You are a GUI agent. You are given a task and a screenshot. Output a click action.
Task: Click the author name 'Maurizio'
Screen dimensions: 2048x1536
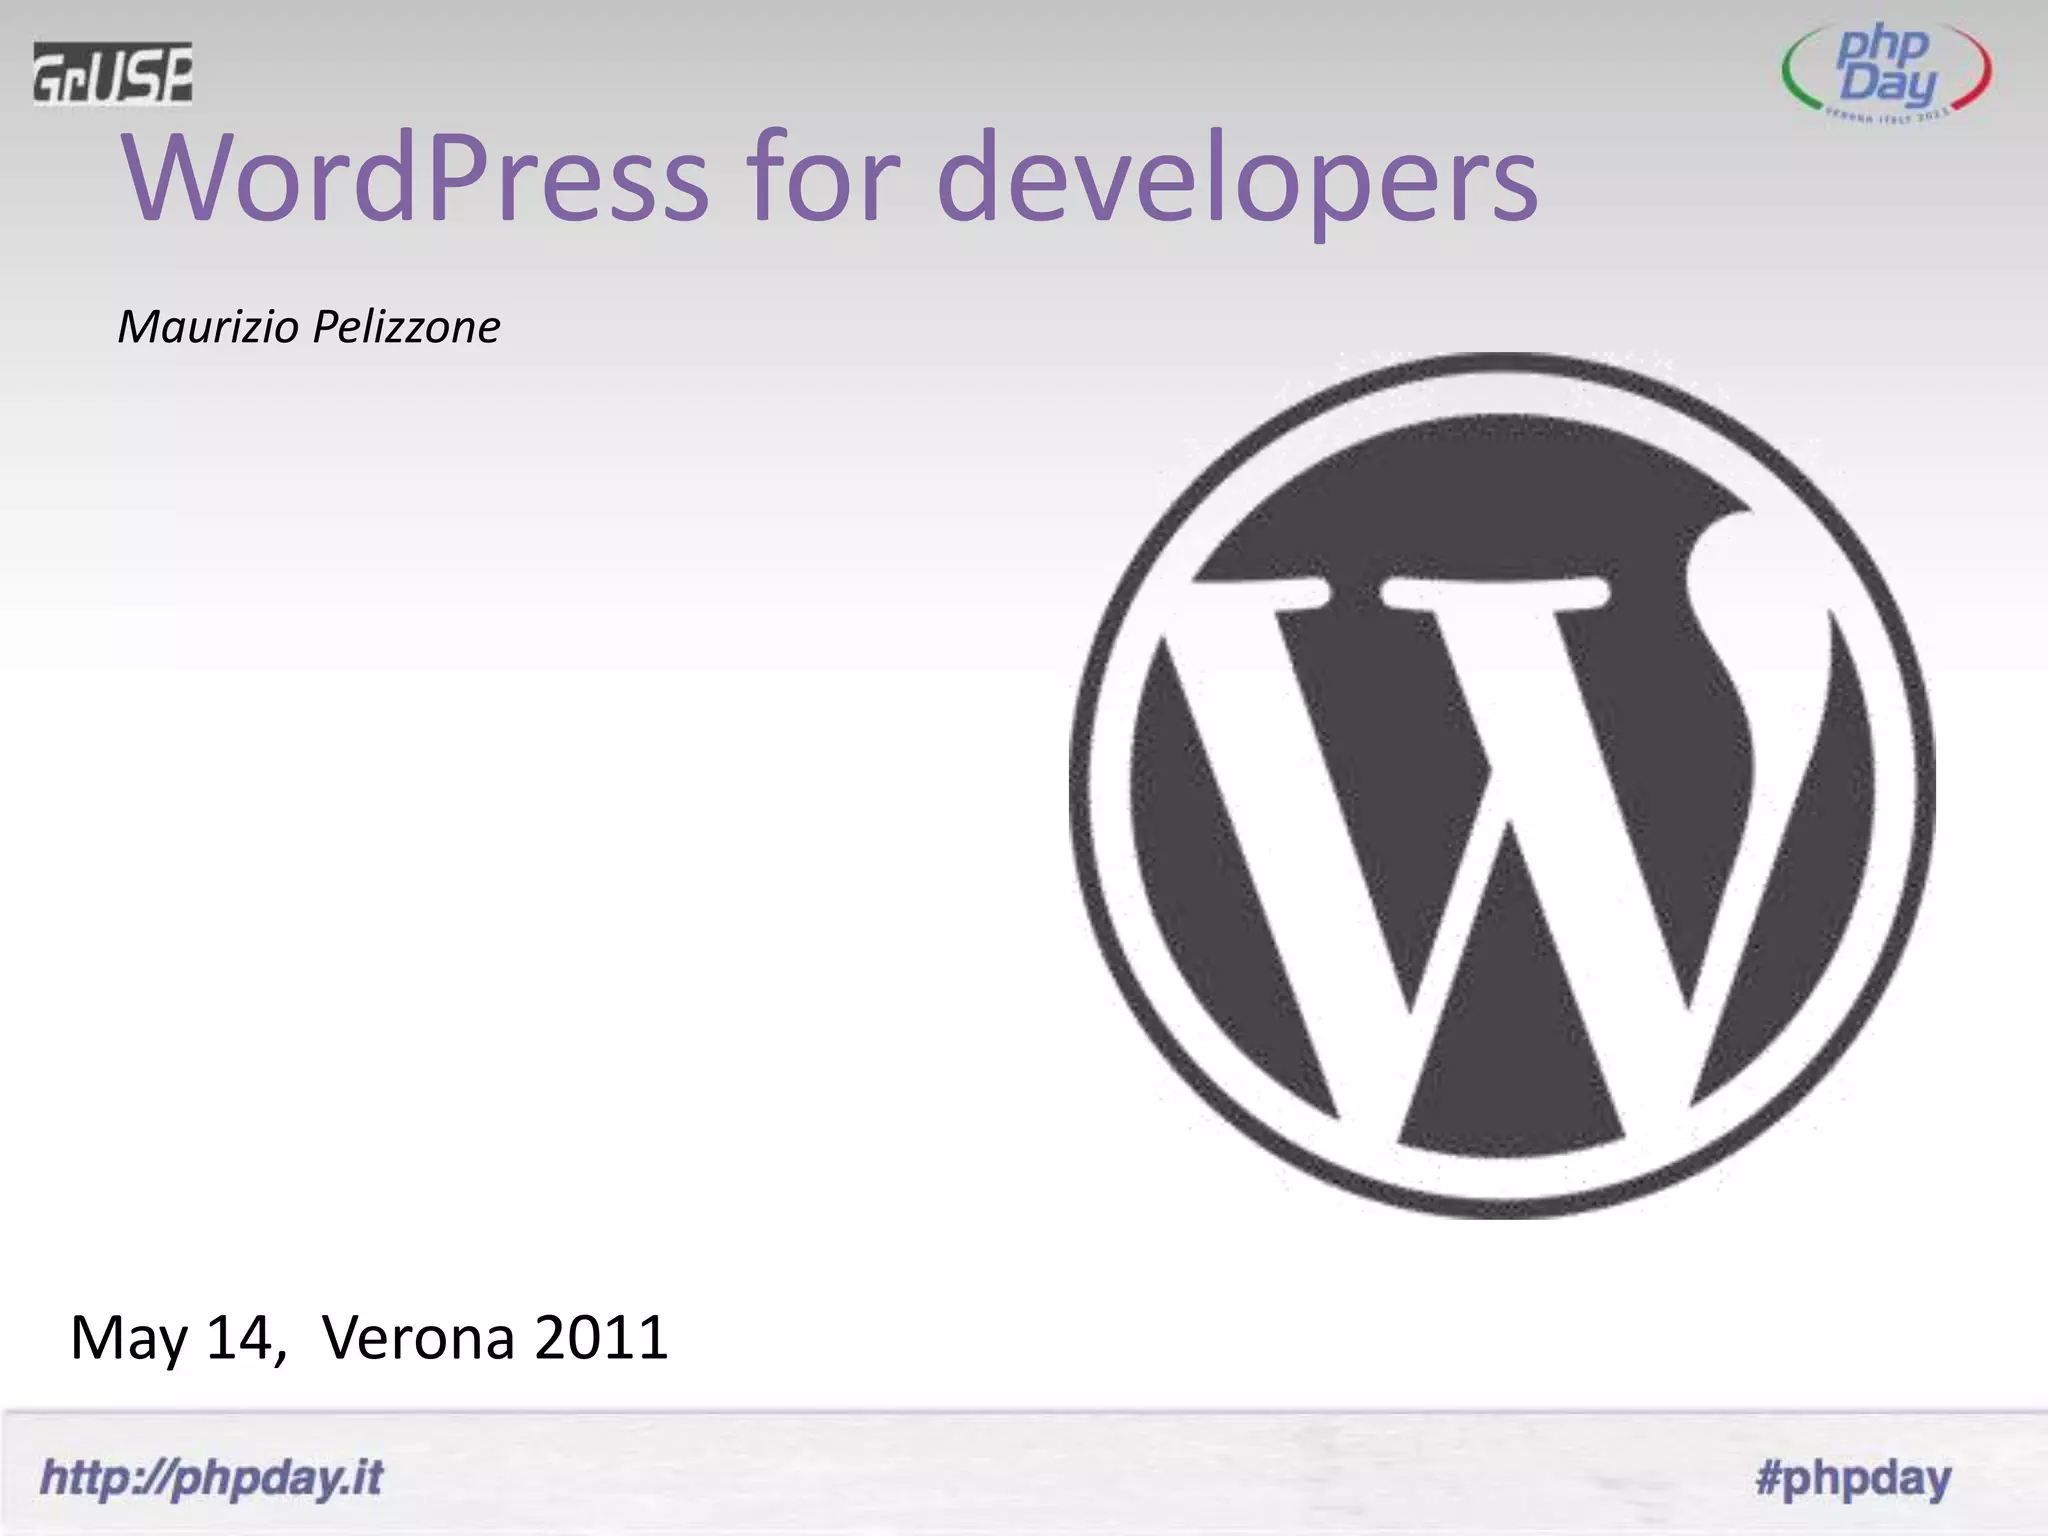point(207,327)
